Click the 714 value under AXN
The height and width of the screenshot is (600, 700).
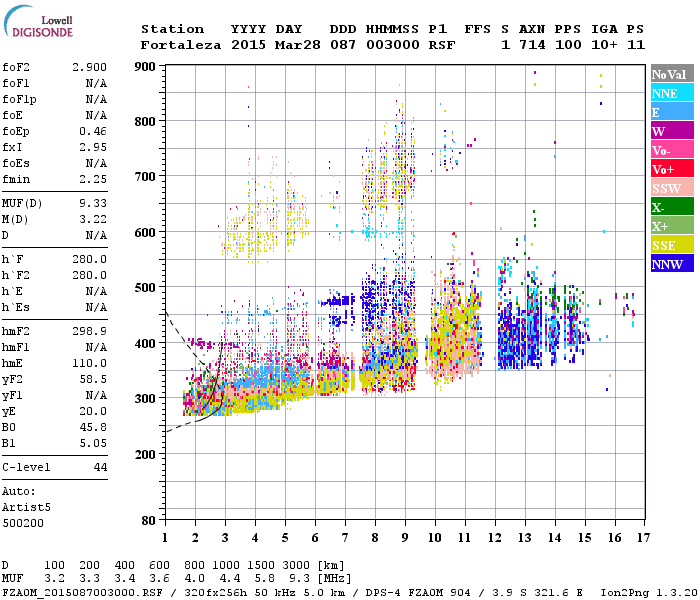click(x=532, y=45)
